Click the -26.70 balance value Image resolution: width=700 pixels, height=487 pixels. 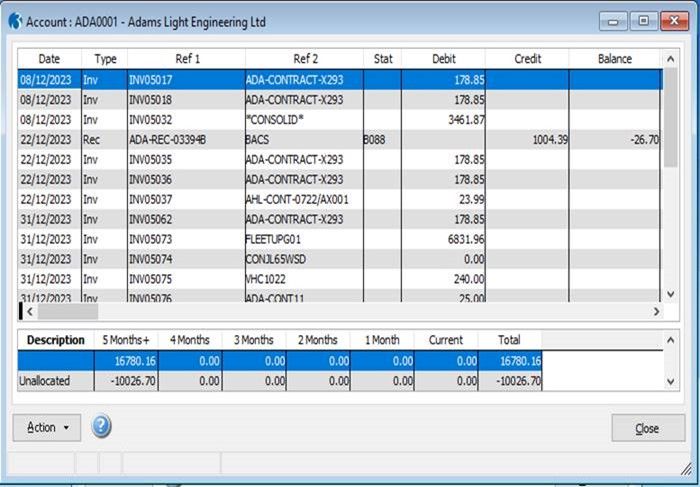click(645, 140)
